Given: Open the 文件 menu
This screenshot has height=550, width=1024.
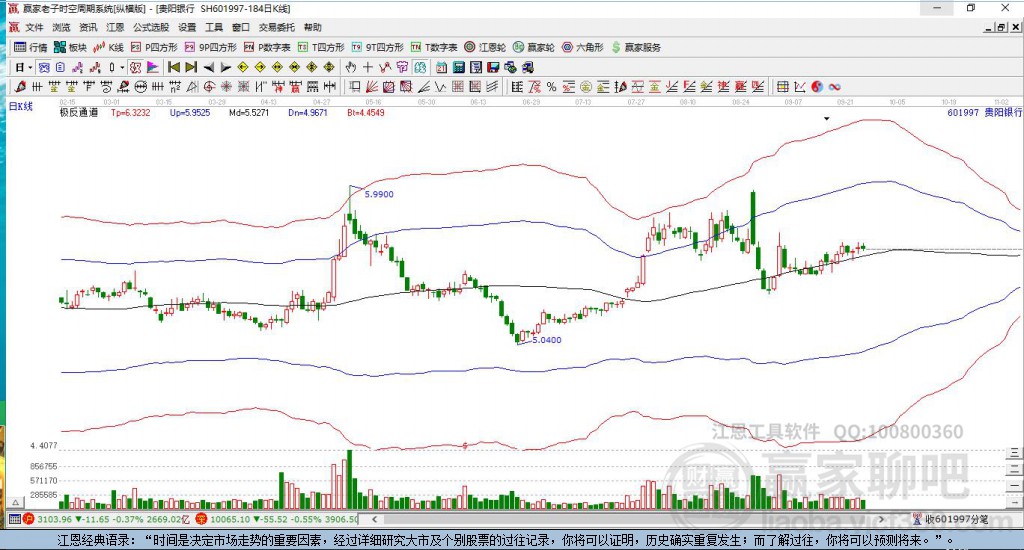Looking at the screenshot, I should (34, 27).
